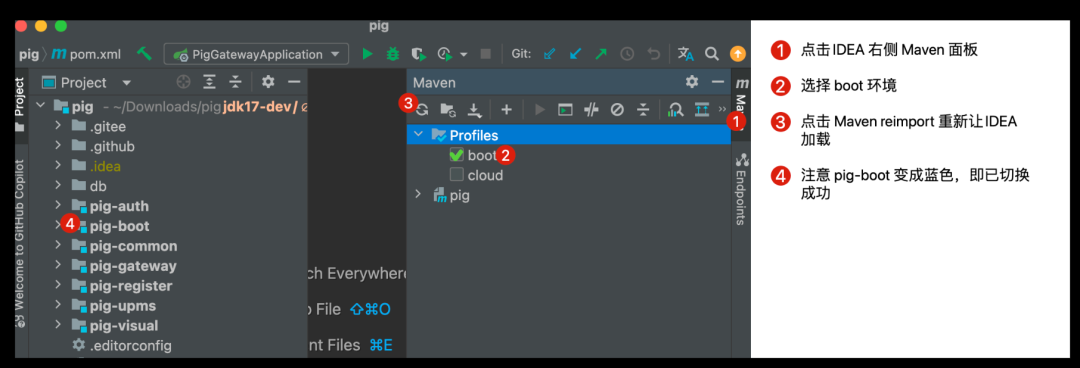
Task: Expand the pig-visual module
Action: point(59,325)
